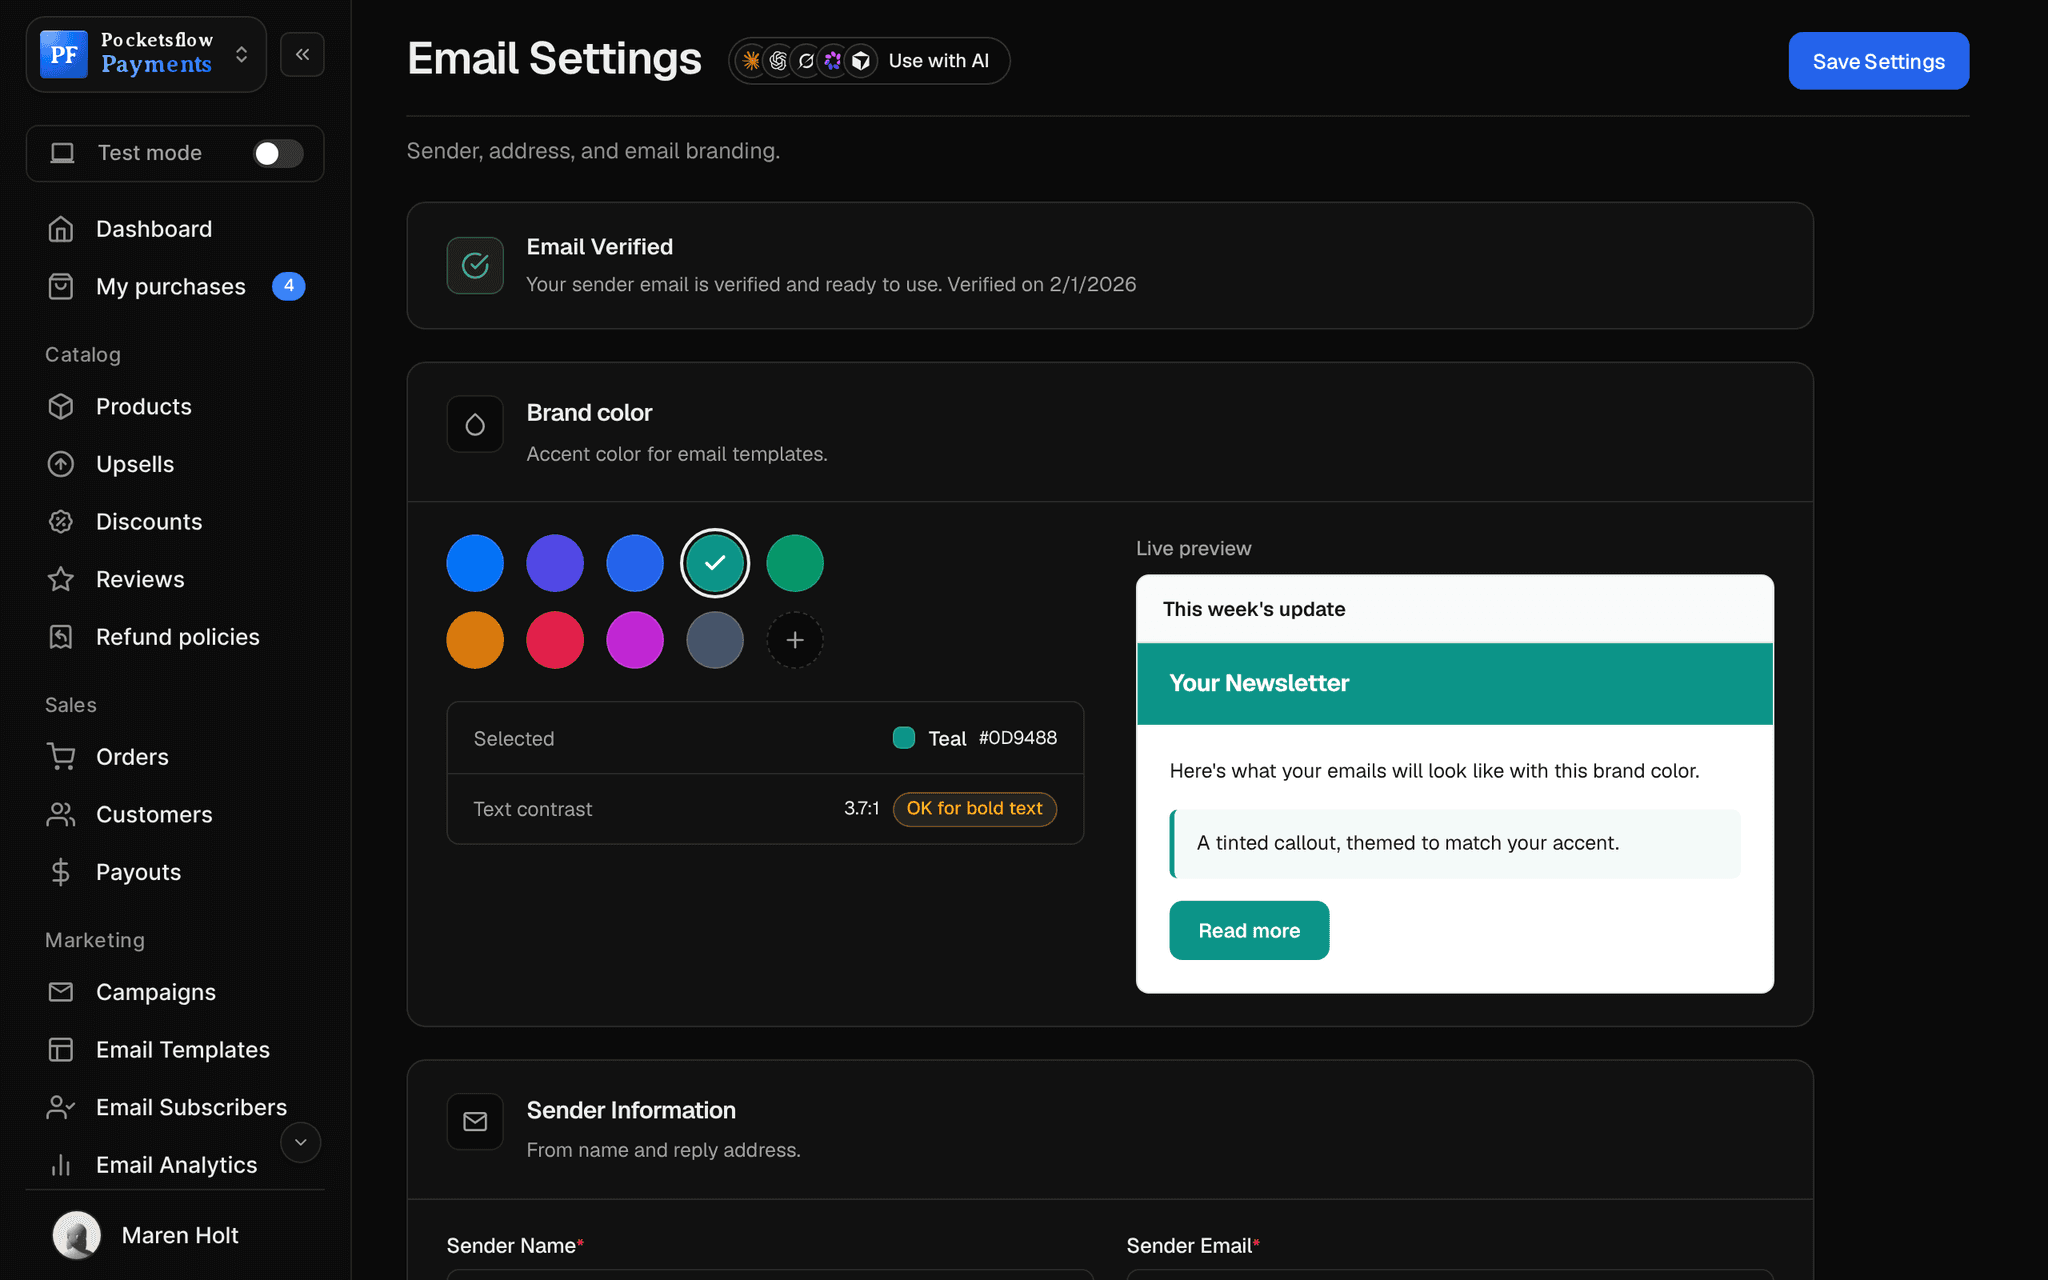Click the 3.7:1 contrast ratio value
This screenshot has height=1280, width=2048.
(861, 808)
